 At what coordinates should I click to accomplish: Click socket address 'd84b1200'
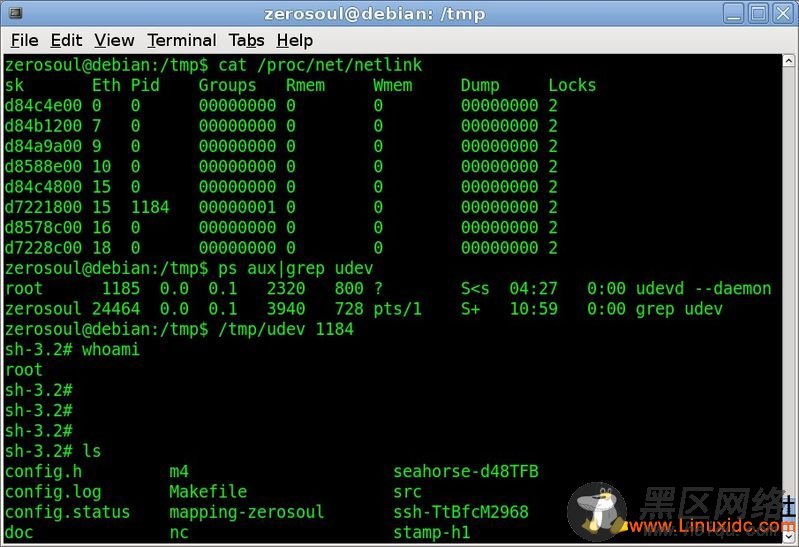(x=43, y=126)
